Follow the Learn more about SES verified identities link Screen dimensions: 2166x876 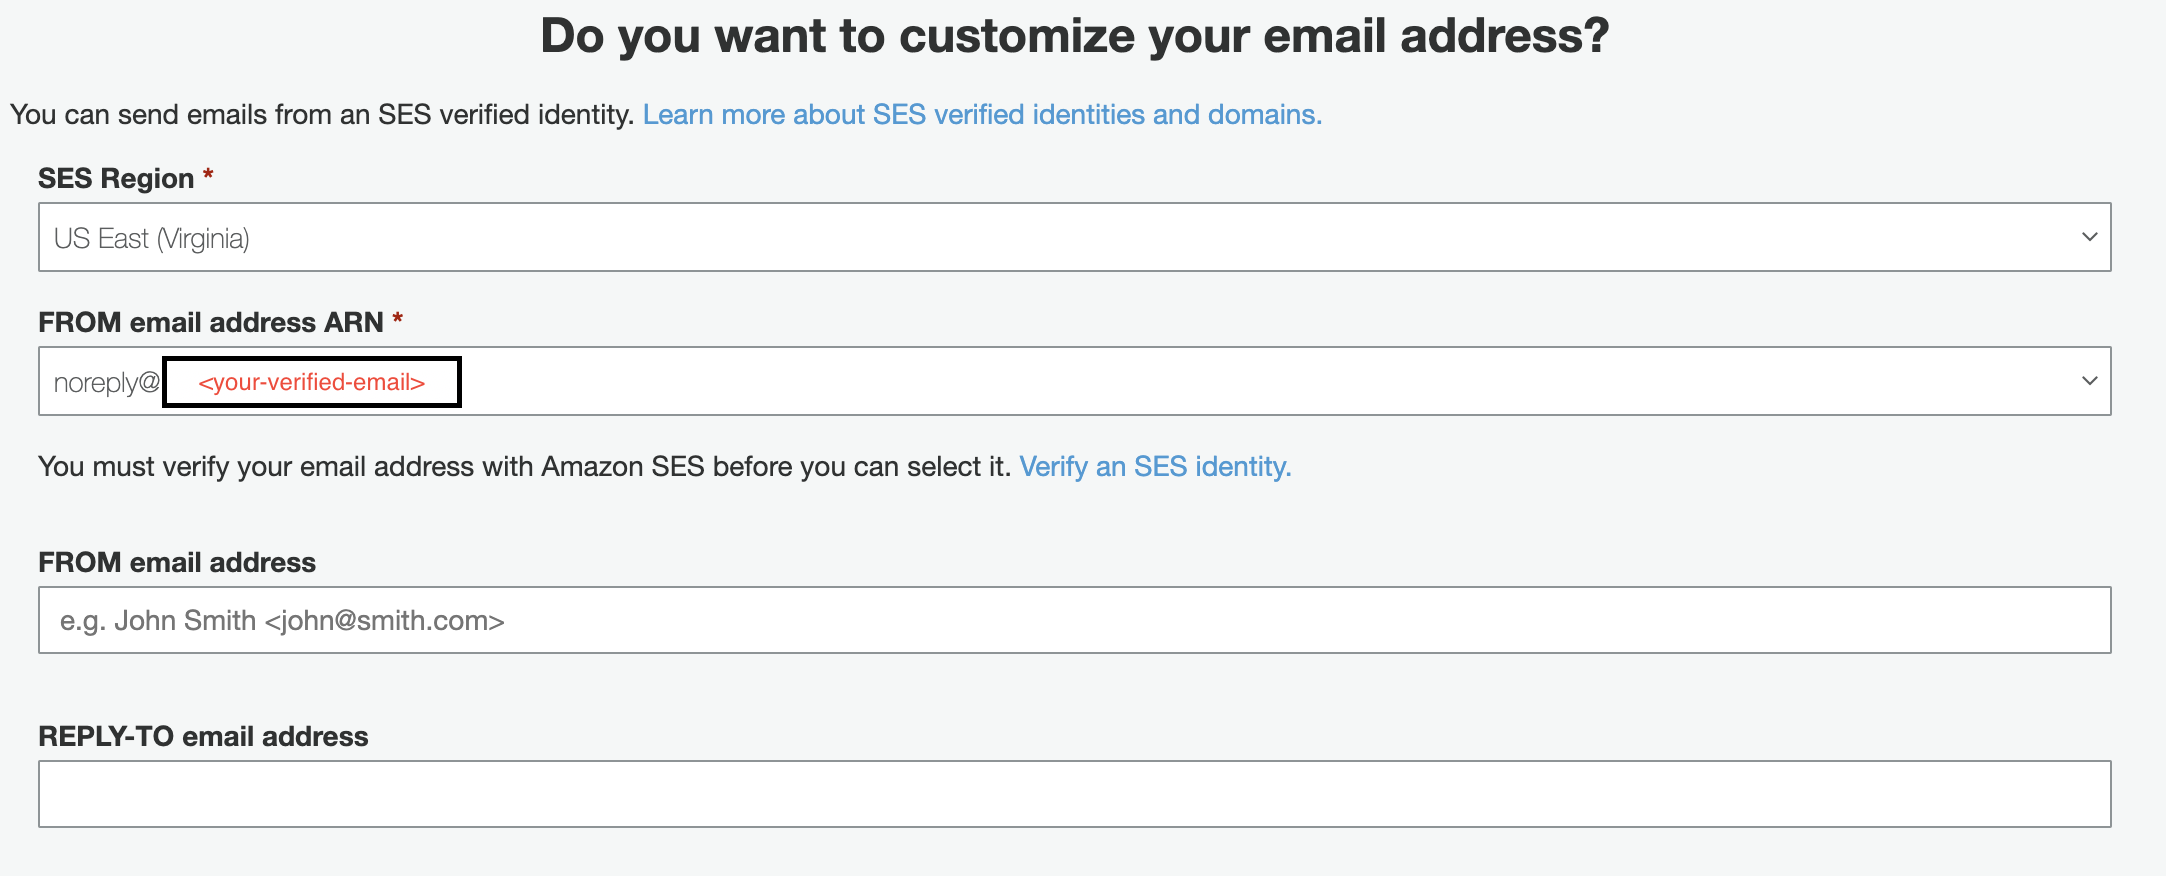pos(982,114)
